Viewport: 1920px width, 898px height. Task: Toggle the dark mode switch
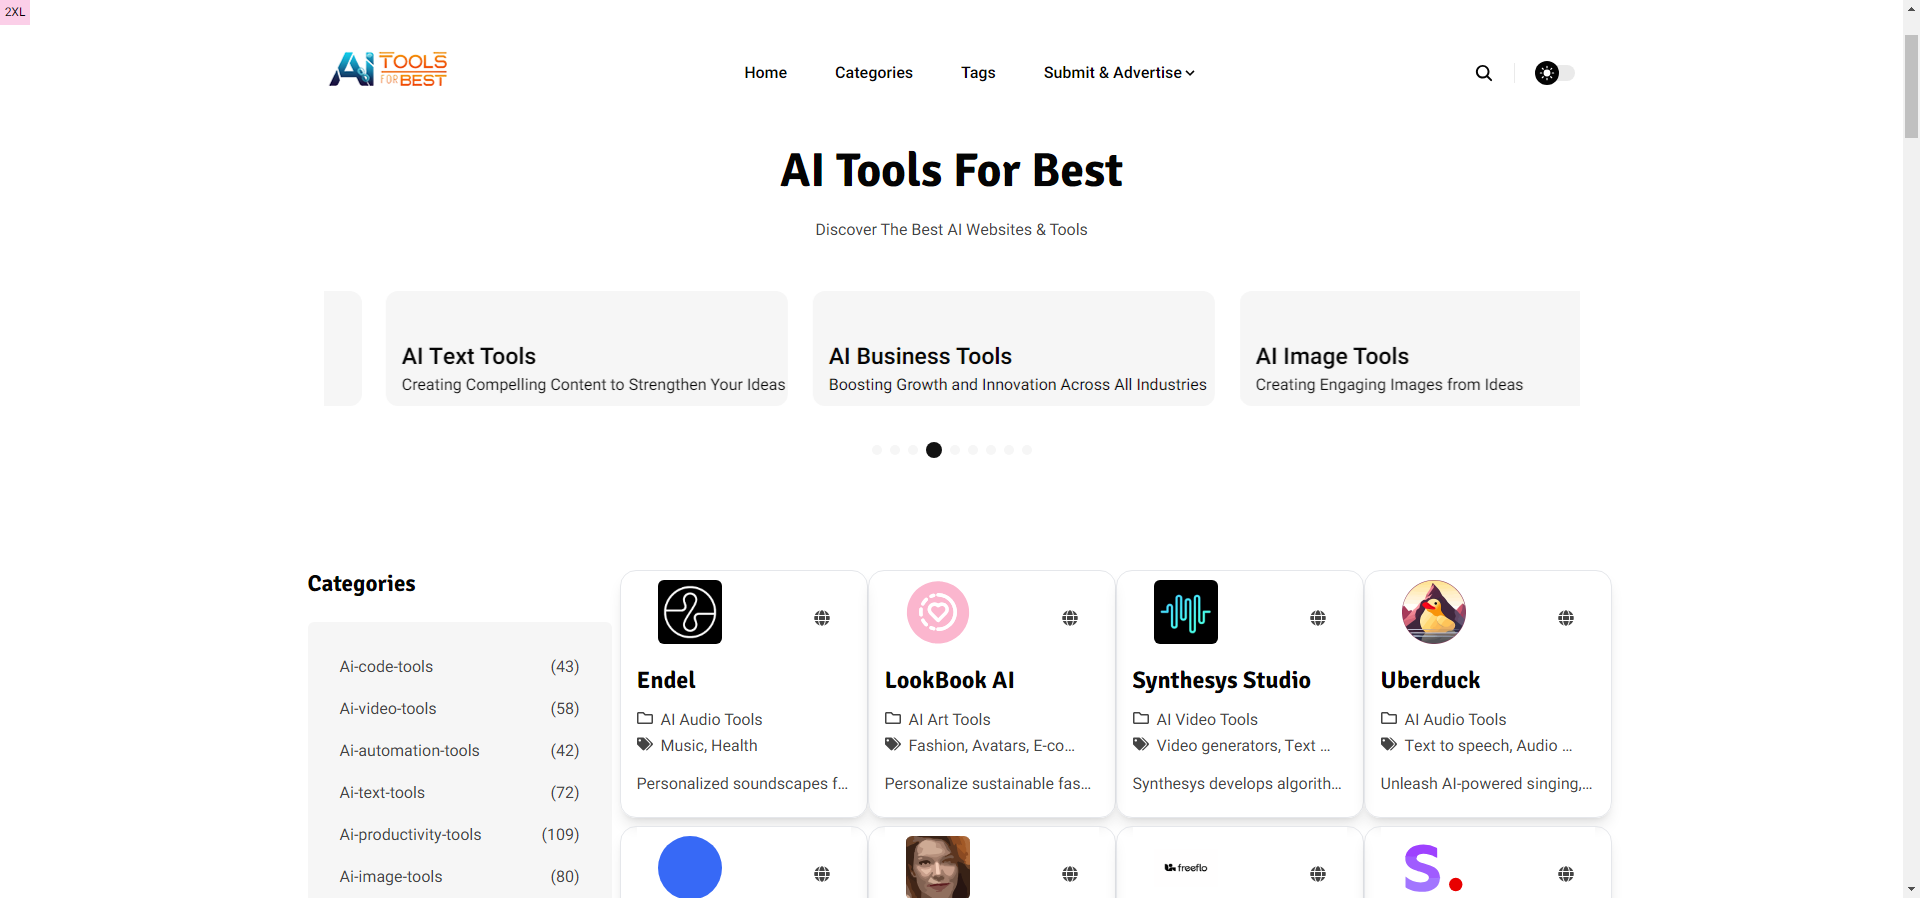tap(1555, 73)
